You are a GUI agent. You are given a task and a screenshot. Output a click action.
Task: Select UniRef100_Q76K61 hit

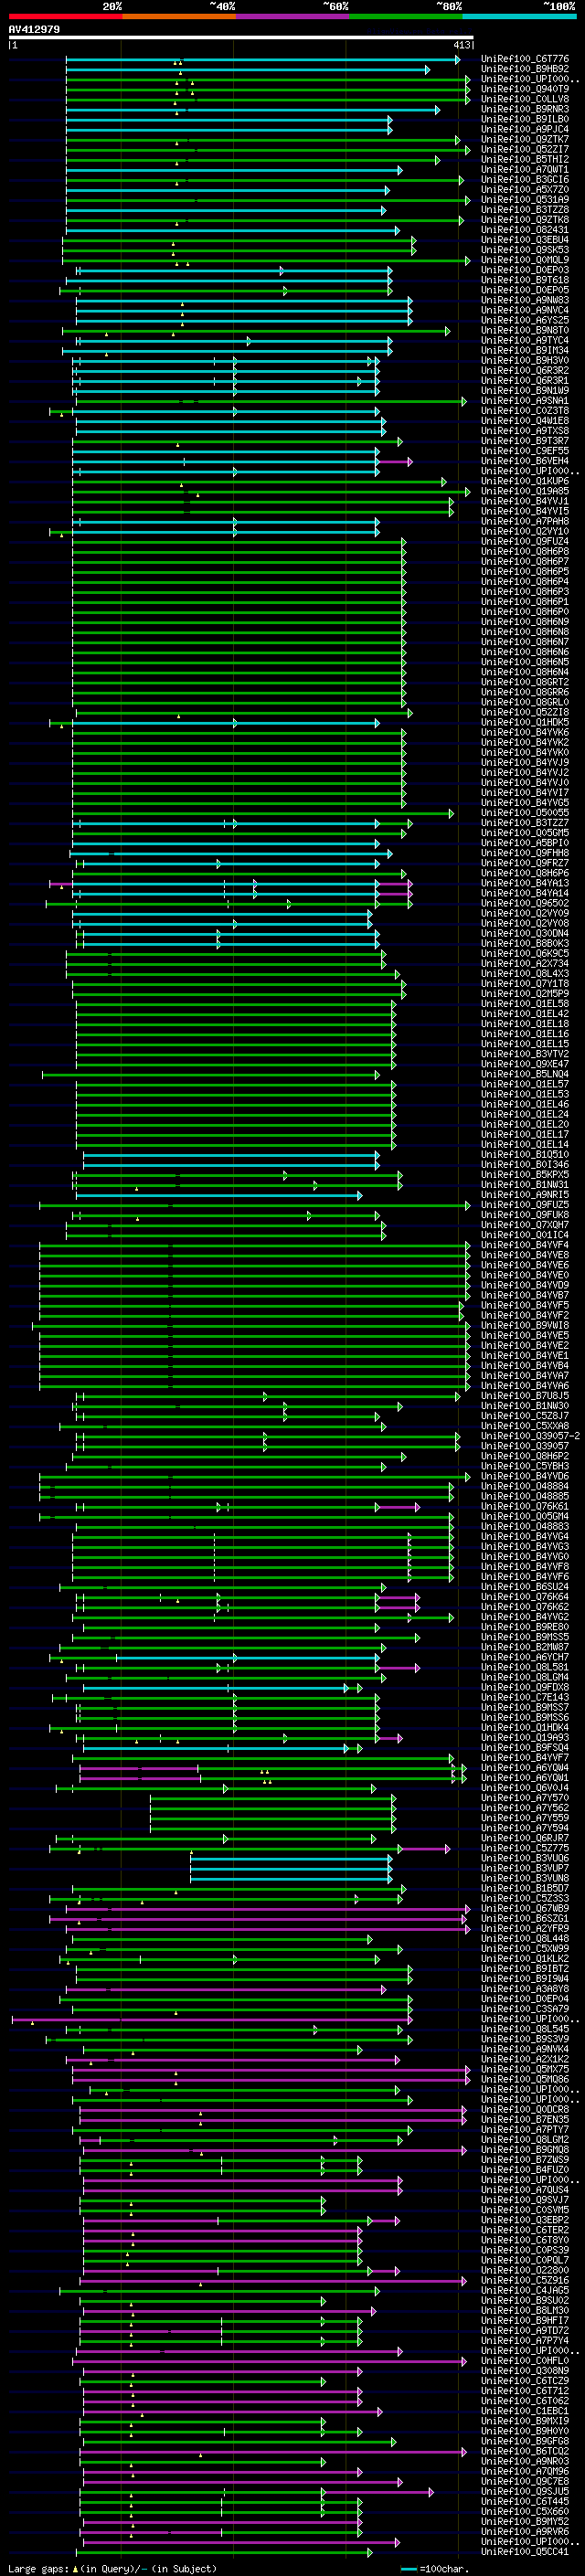pyautogui.click(x=525, y=1506)
